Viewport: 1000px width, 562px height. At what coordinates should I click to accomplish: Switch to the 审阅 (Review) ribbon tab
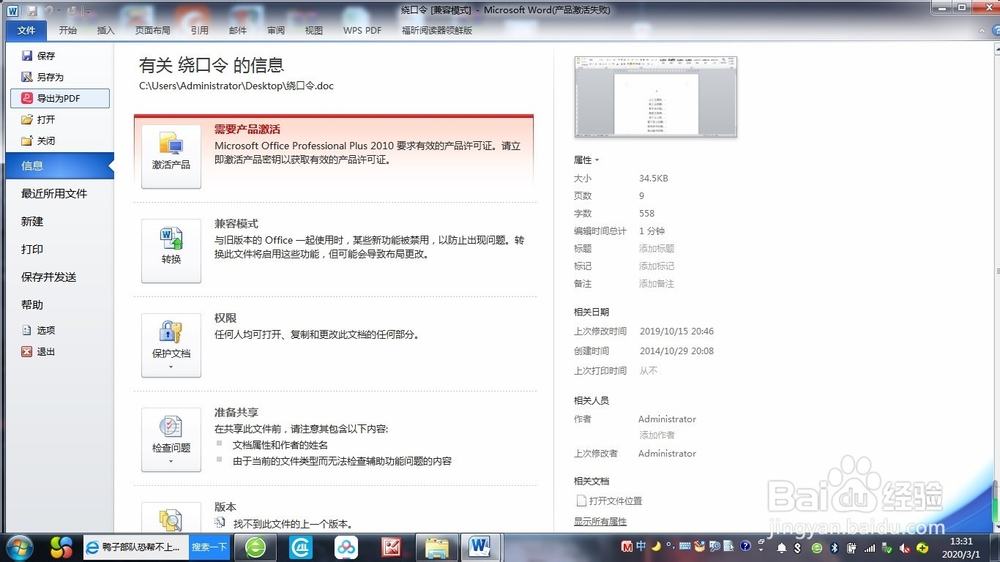coord(276,30)
